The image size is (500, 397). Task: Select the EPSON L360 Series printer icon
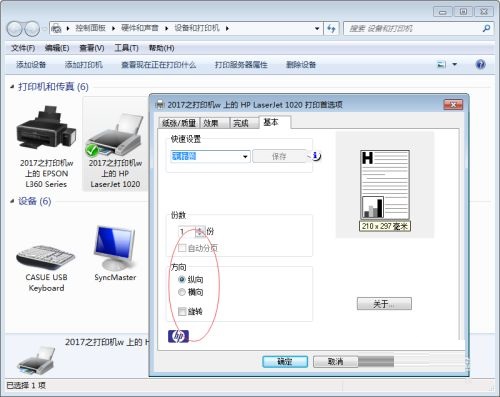point(47,128)
